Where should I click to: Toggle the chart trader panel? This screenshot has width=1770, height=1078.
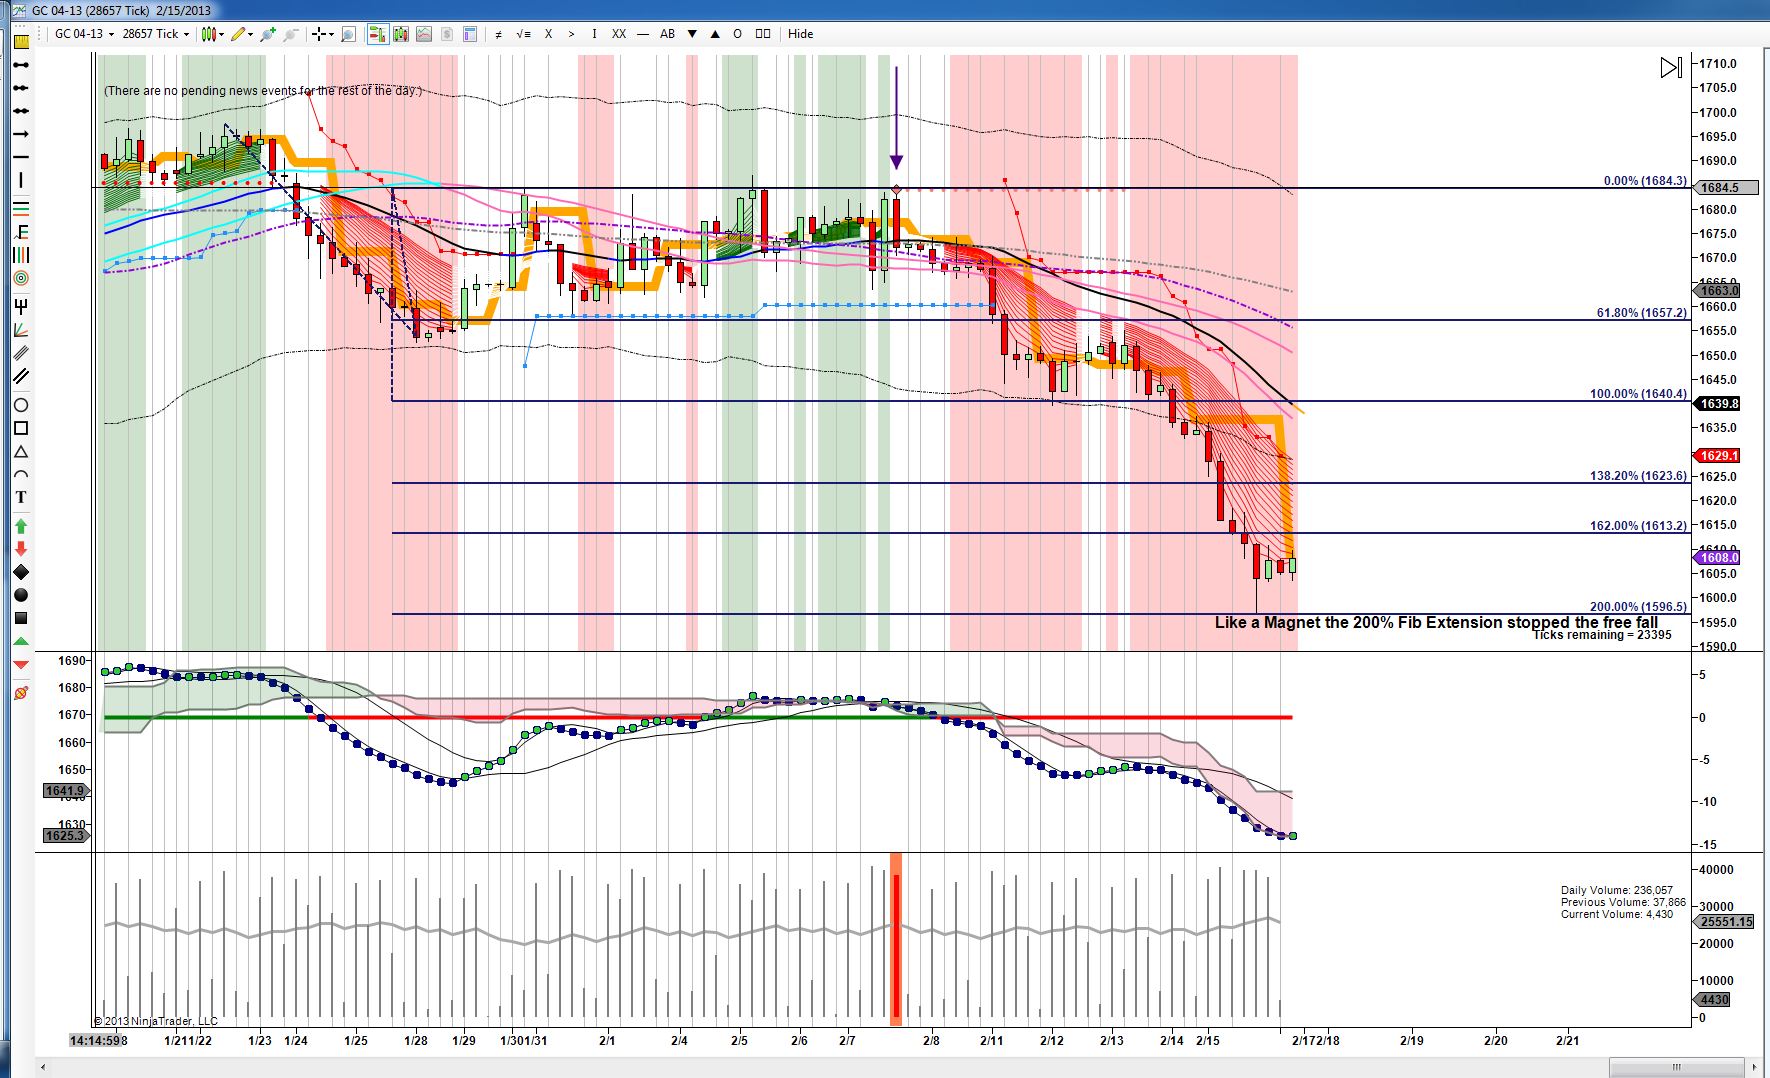point(377,34)
